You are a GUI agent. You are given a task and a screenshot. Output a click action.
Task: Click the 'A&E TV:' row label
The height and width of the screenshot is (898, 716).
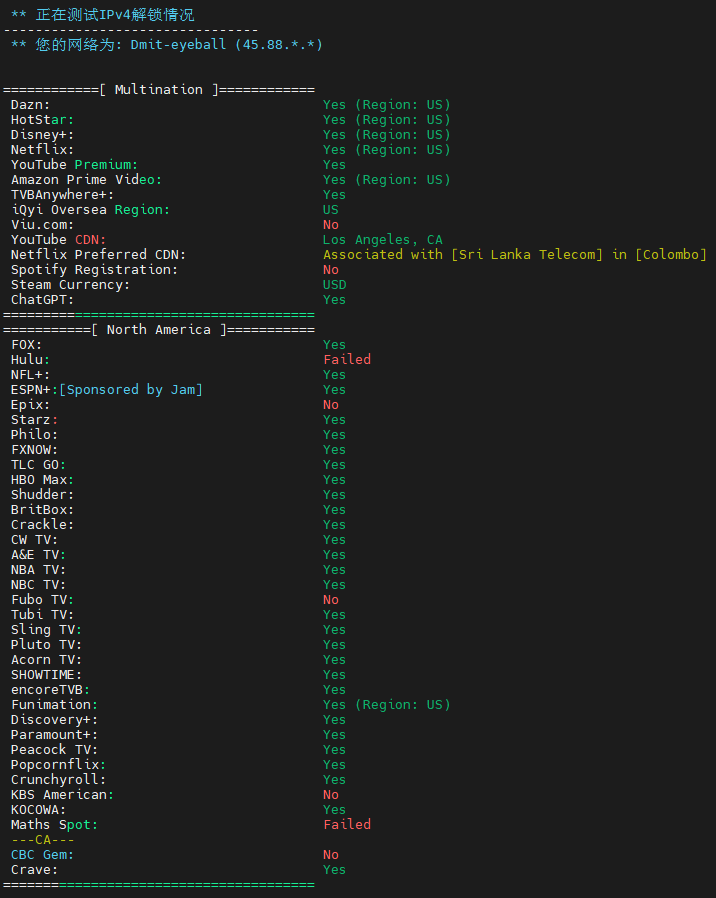(x=38, y=555)
